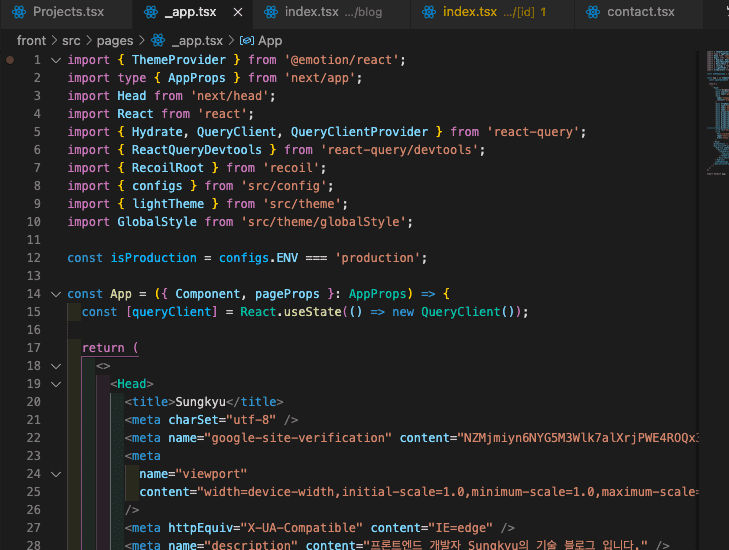Click 'X-UA-Compatible' on line 27

pos(301,528)
